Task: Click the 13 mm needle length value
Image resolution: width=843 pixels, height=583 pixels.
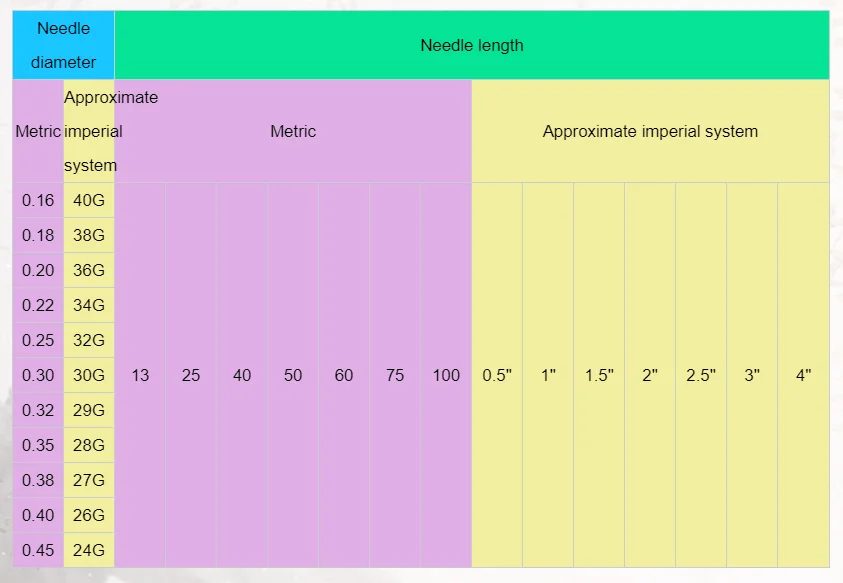Action: click(140, 375)
